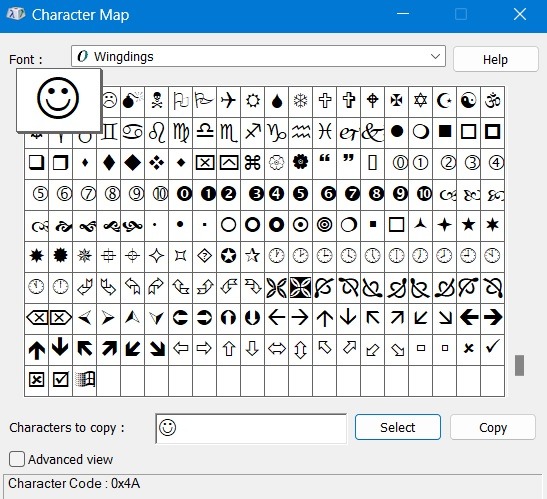Screen dimensions: 547x499
Task: Choose the Libra scales zodiac symbol
Action: (205, 132)
